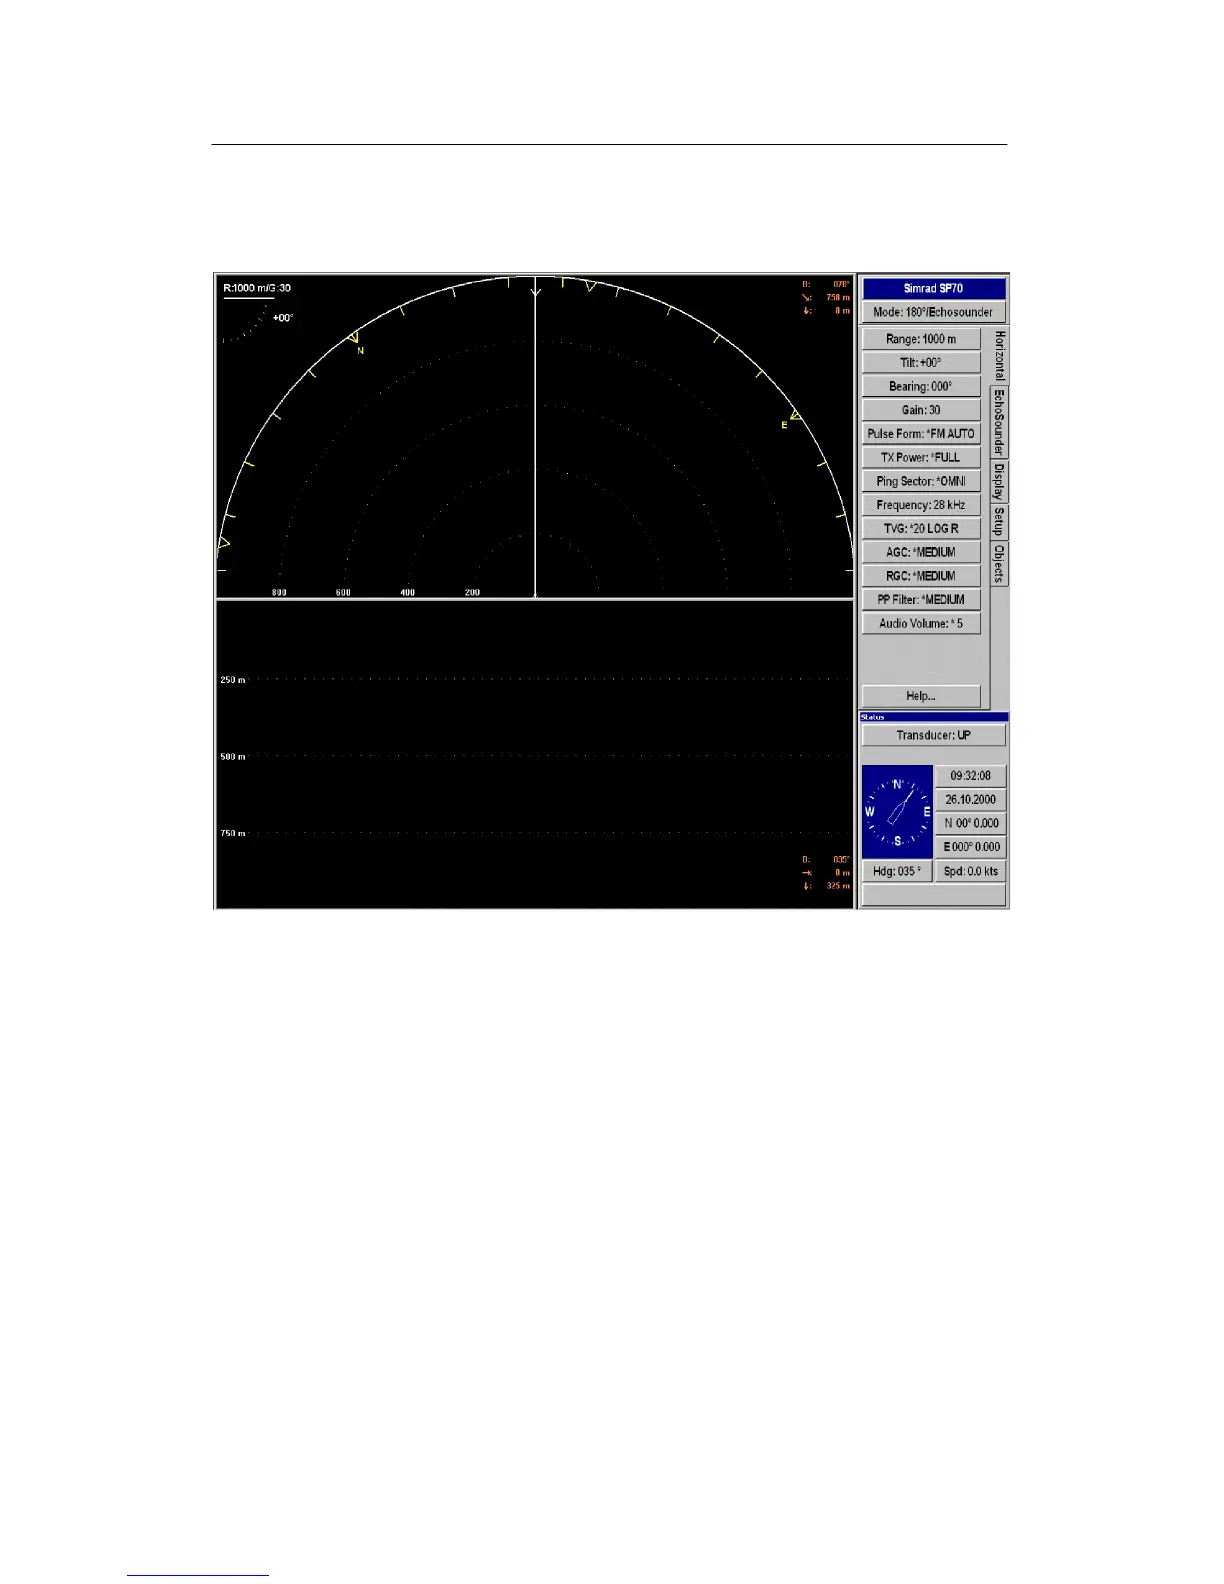Open TVG: *20 LOG R options

pos(921,528)
